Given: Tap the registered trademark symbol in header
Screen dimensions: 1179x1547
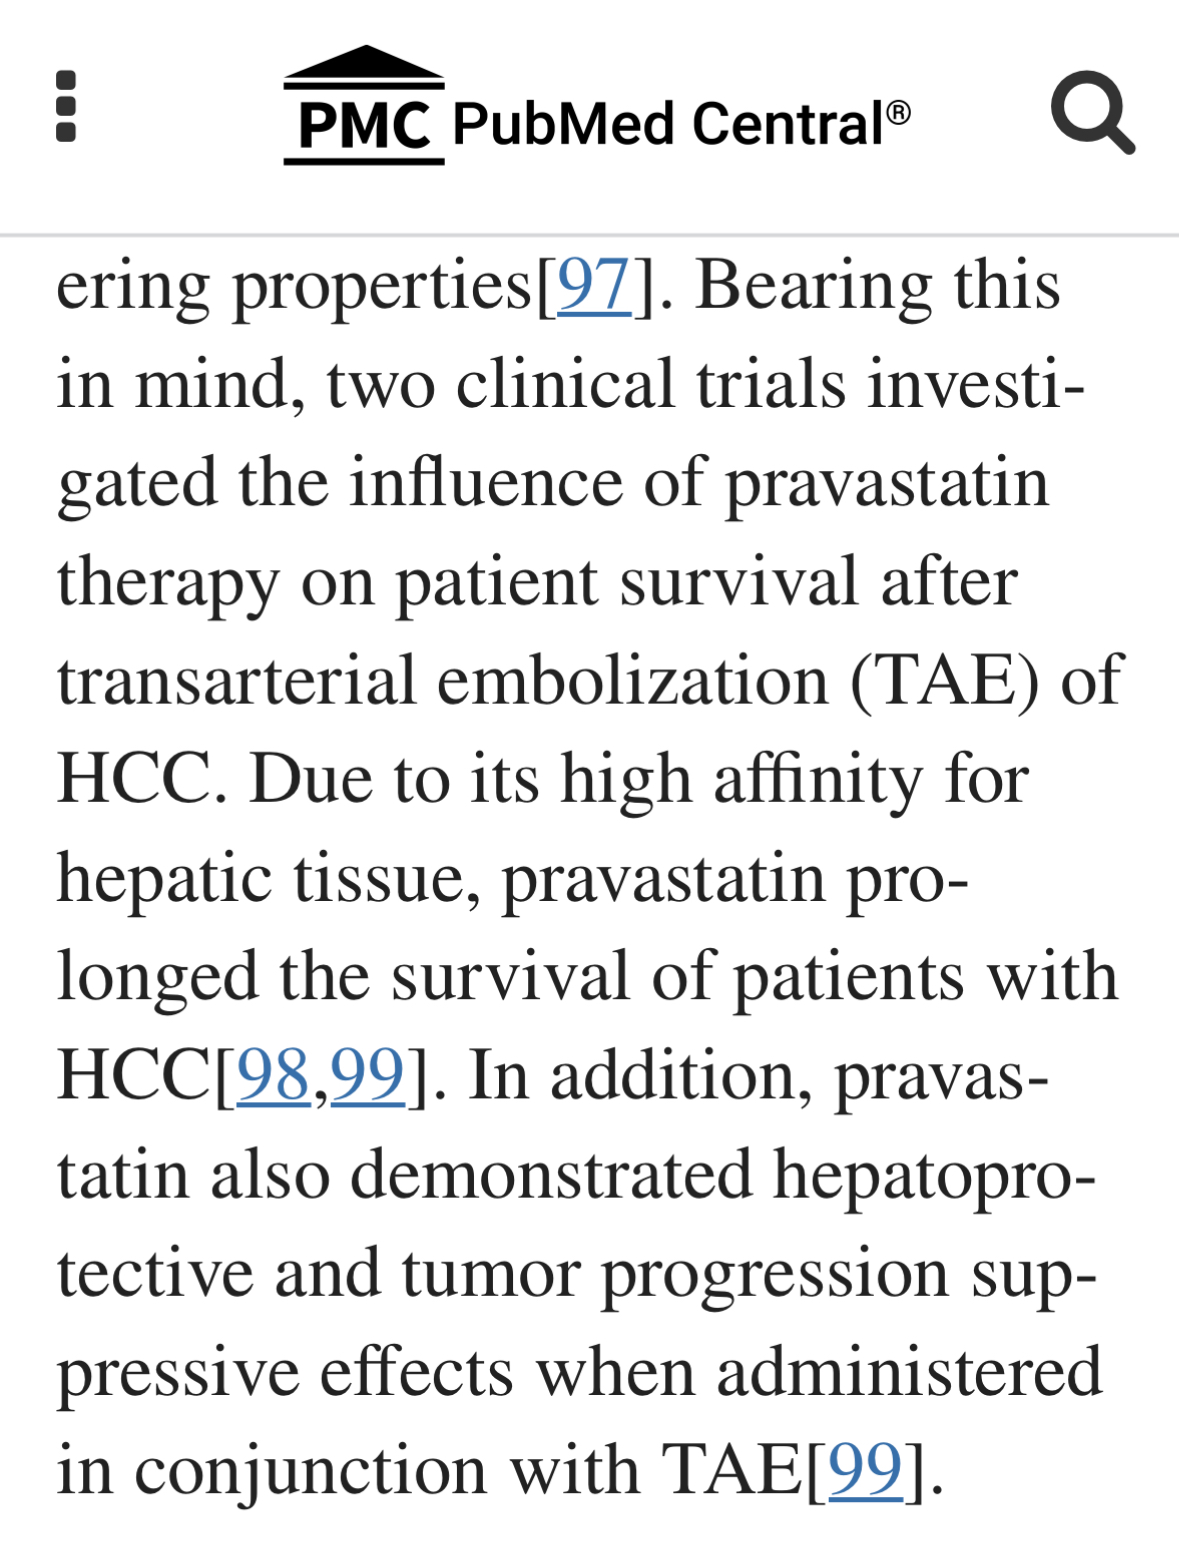Looking at the screenshot, I should pyautogui.click(x=899, y=111).
